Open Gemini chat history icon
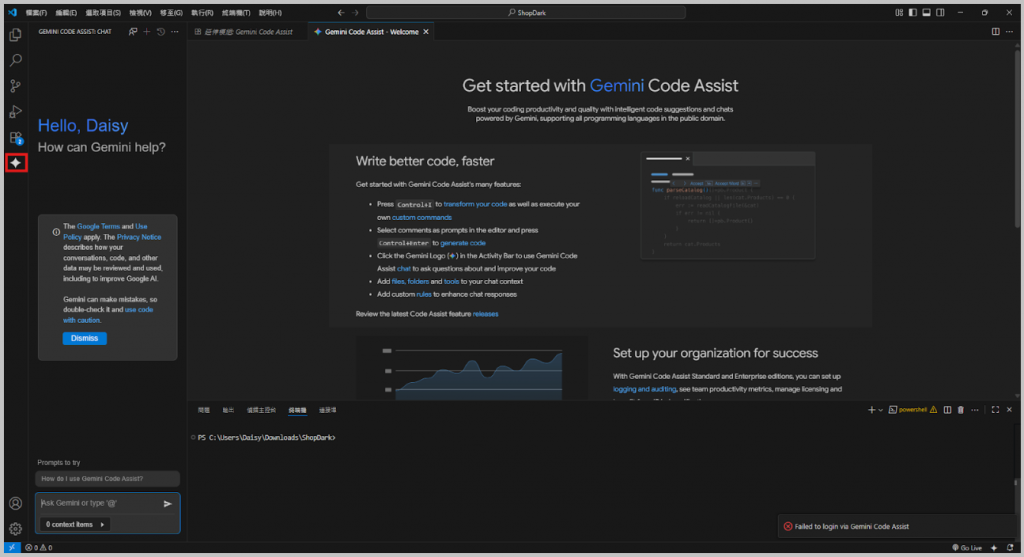The width and height of the screenshot is (1024, 557). [x=161, y=31]
